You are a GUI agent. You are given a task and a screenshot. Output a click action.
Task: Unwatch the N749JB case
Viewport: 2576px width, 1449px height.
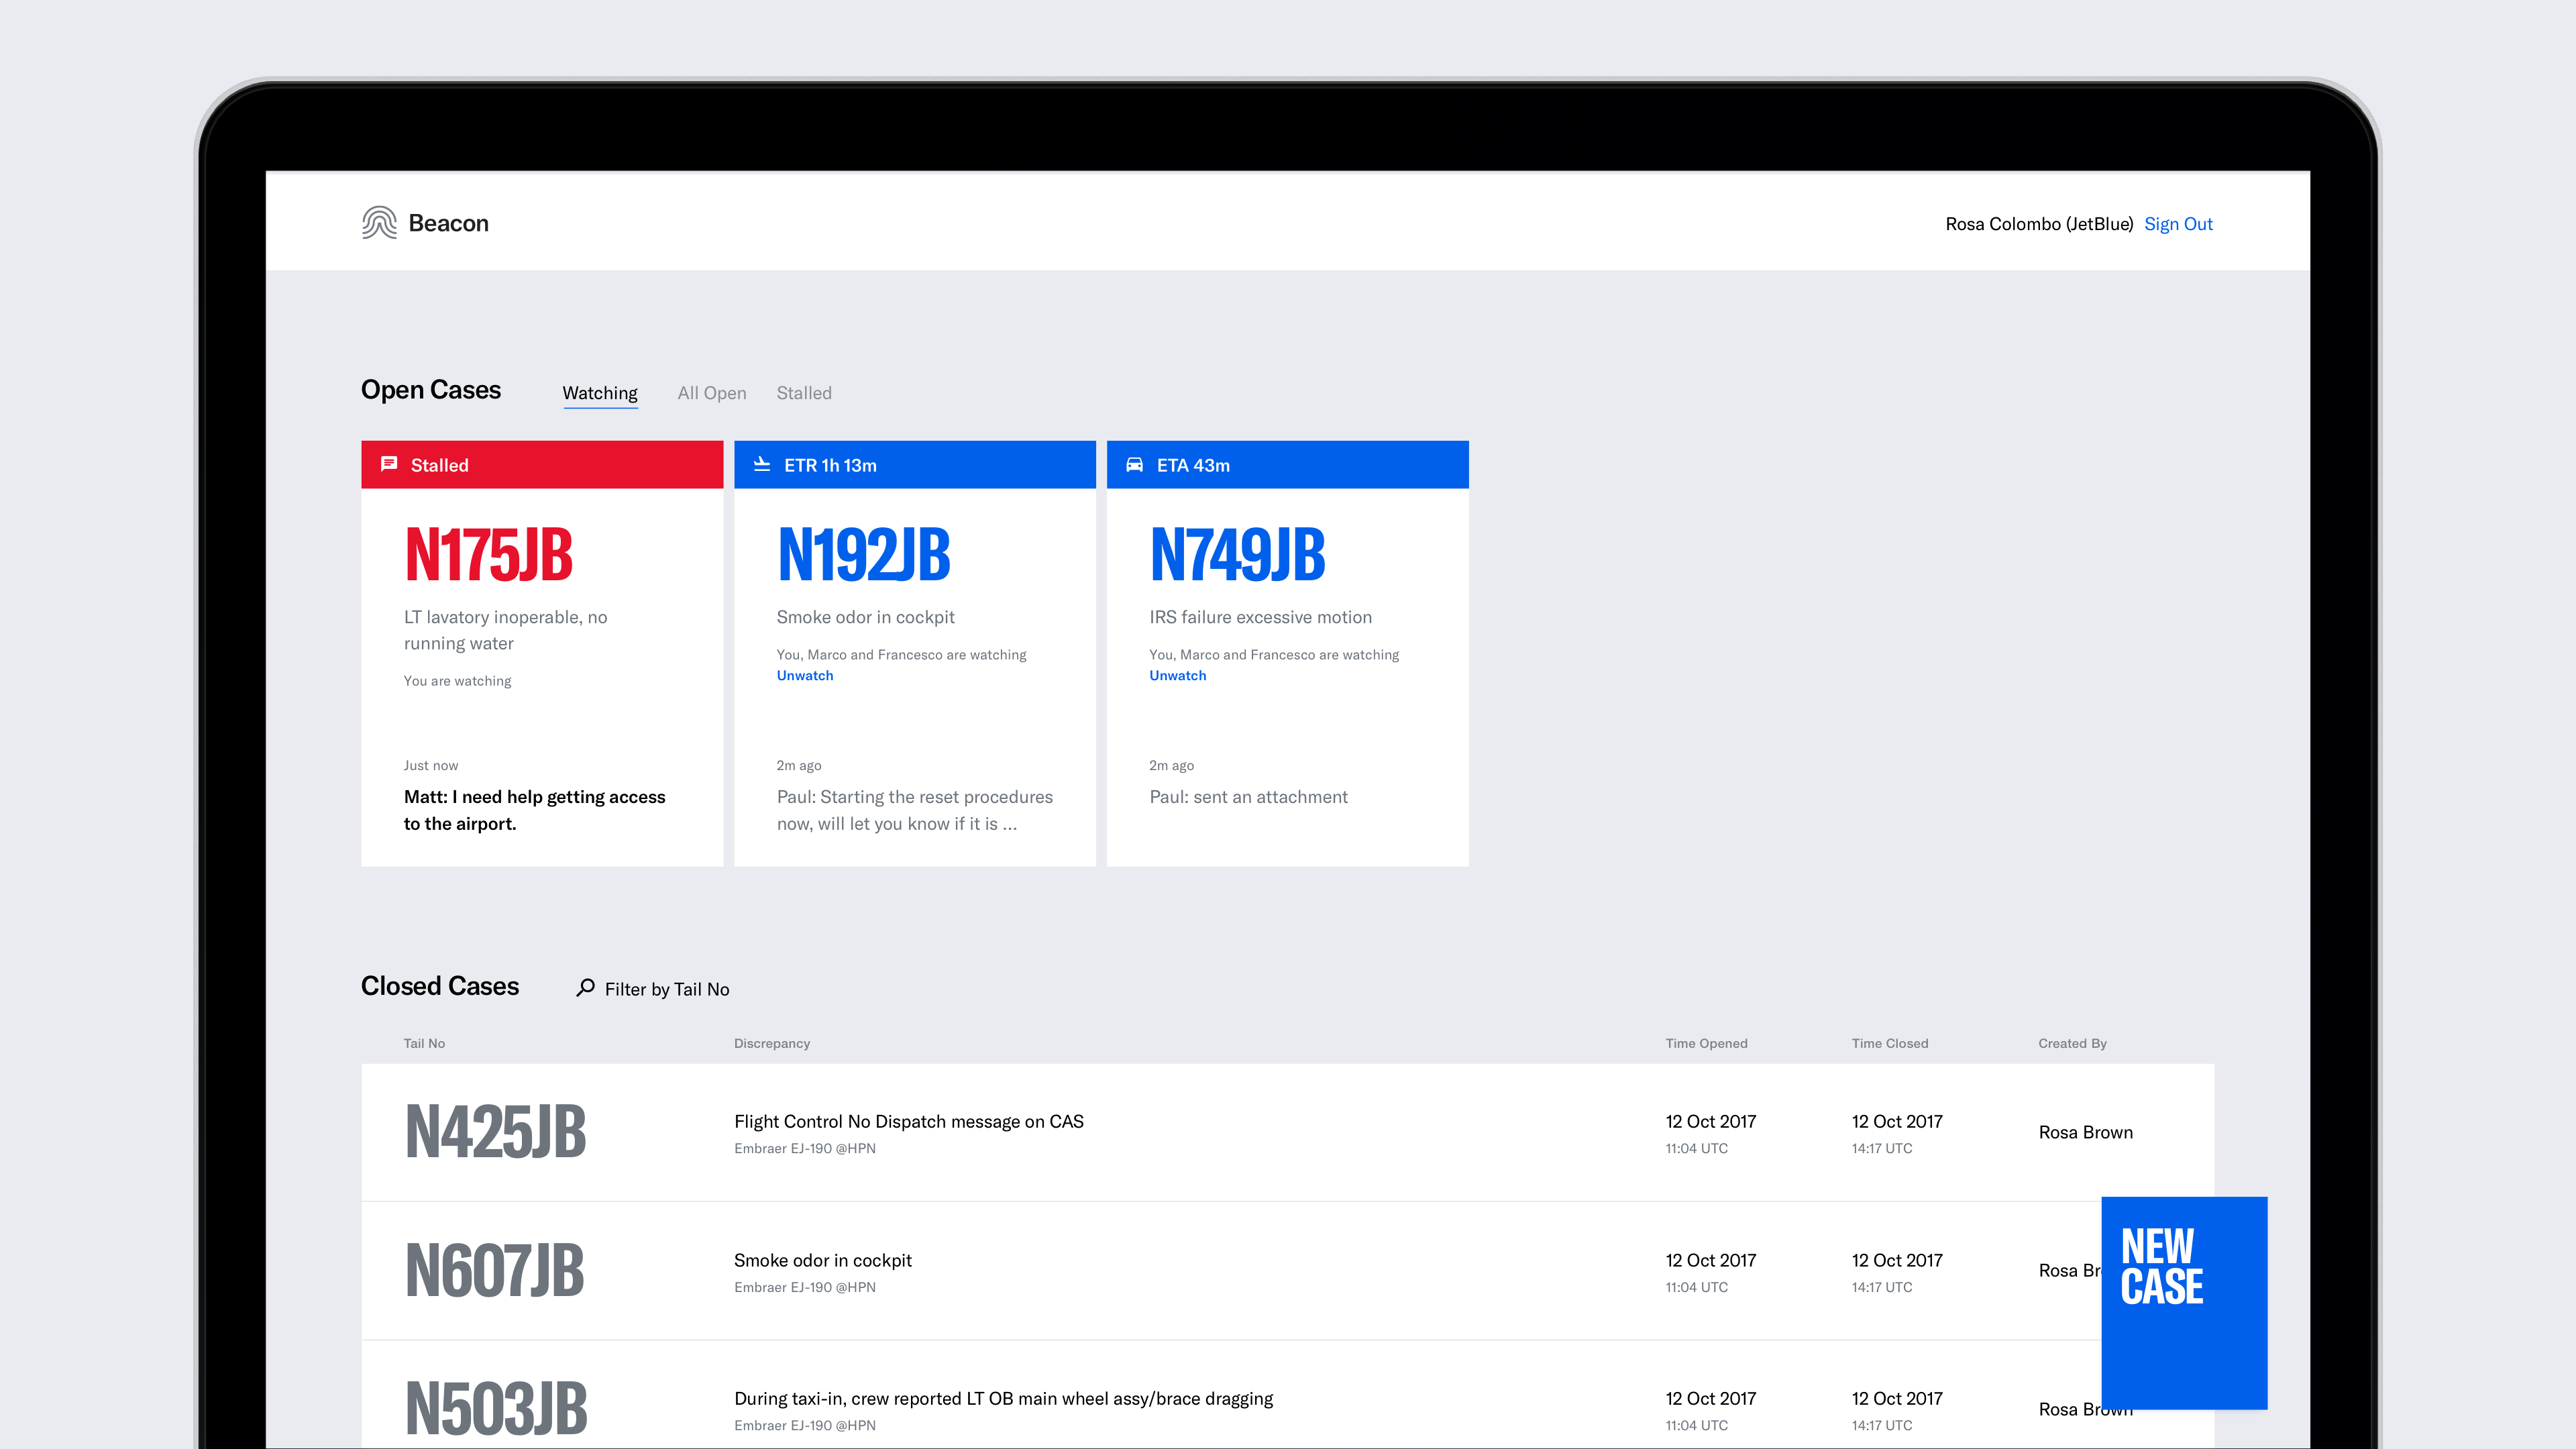pyautogui.click(x=1177, y=676)
